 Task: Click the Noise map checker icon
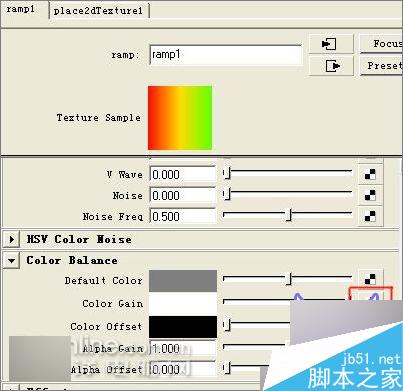[370, 195]
